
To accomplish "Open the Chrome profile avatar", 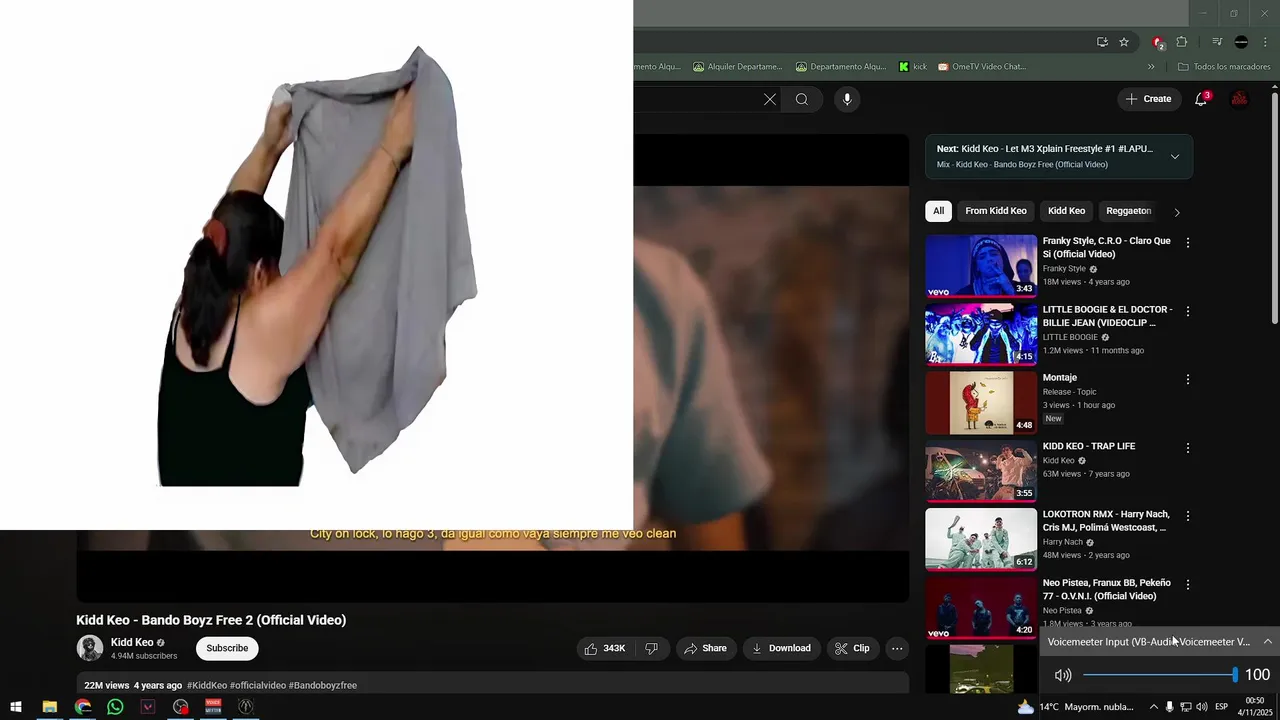I will (1241, 42).
